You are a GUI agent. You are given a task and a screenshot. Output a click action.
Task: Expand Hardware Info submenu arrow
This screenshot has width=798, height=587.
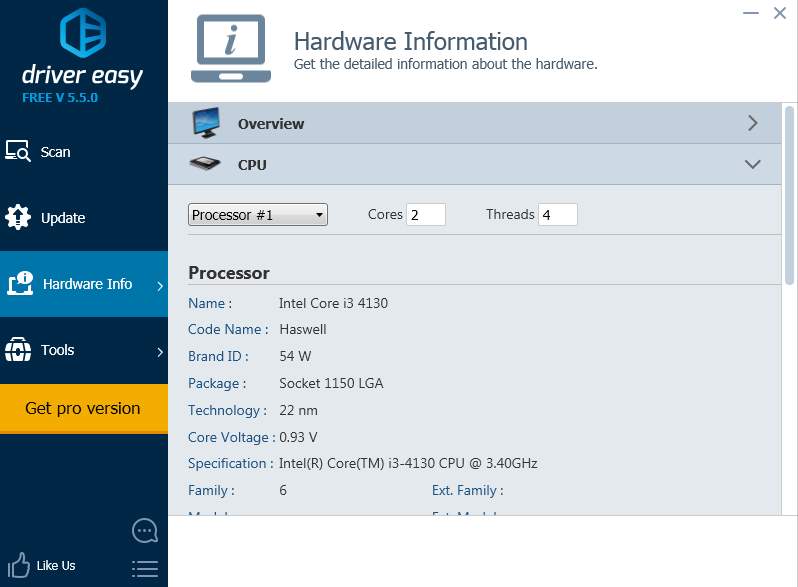pyautogui.click(x=160, y=286)
